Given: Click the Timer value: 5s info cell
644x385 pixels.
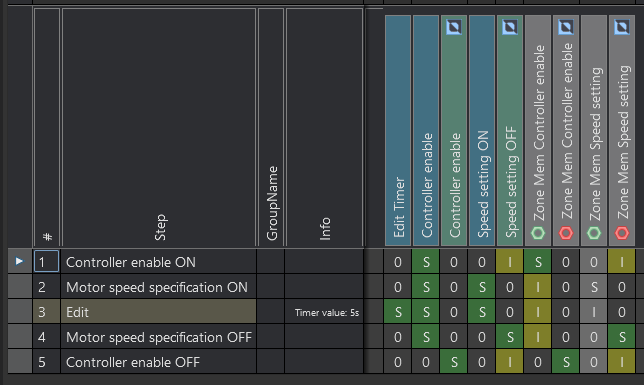Looking at the screenshot, I should 324,312.
